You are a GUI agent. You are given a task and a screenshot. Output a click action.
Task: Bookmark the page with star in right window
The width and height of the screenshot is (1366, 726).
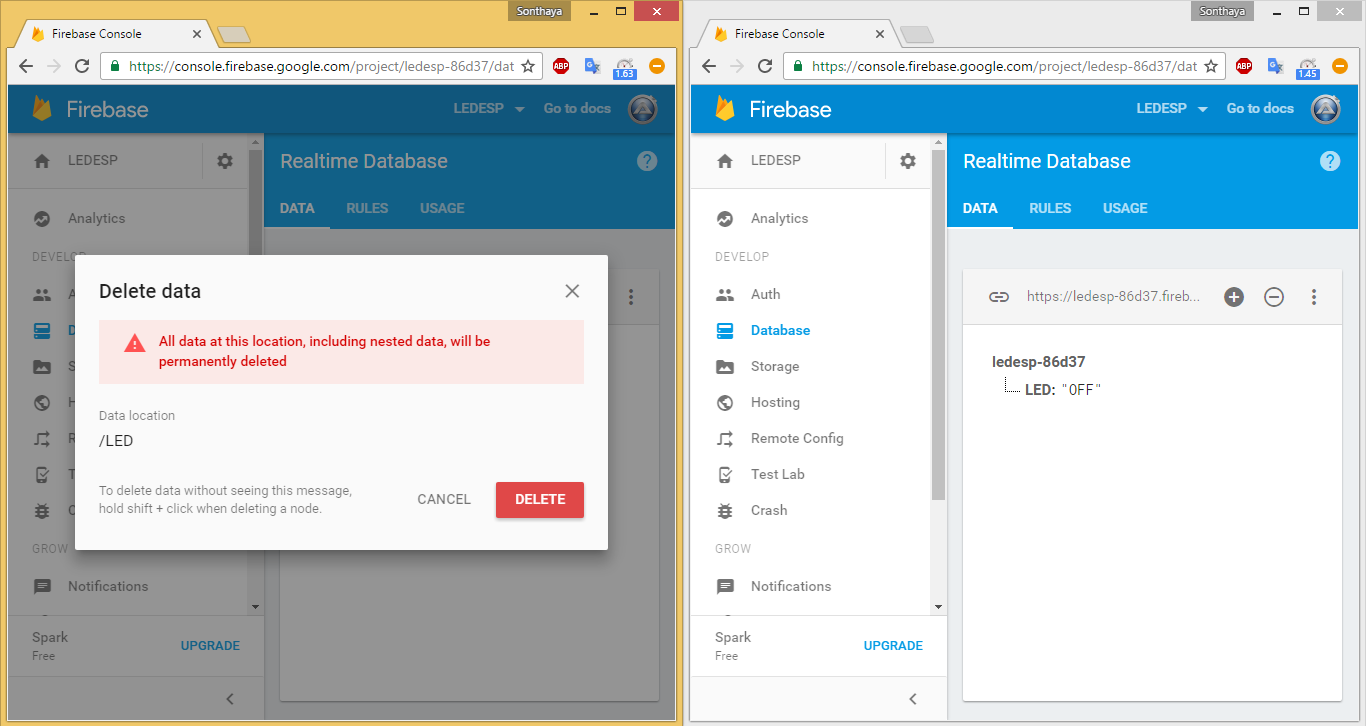pos(1210,66)
